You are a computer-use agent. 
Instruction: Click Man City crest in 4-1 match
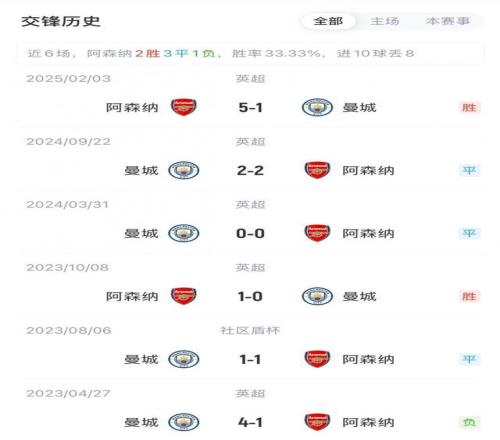(184, 422)
